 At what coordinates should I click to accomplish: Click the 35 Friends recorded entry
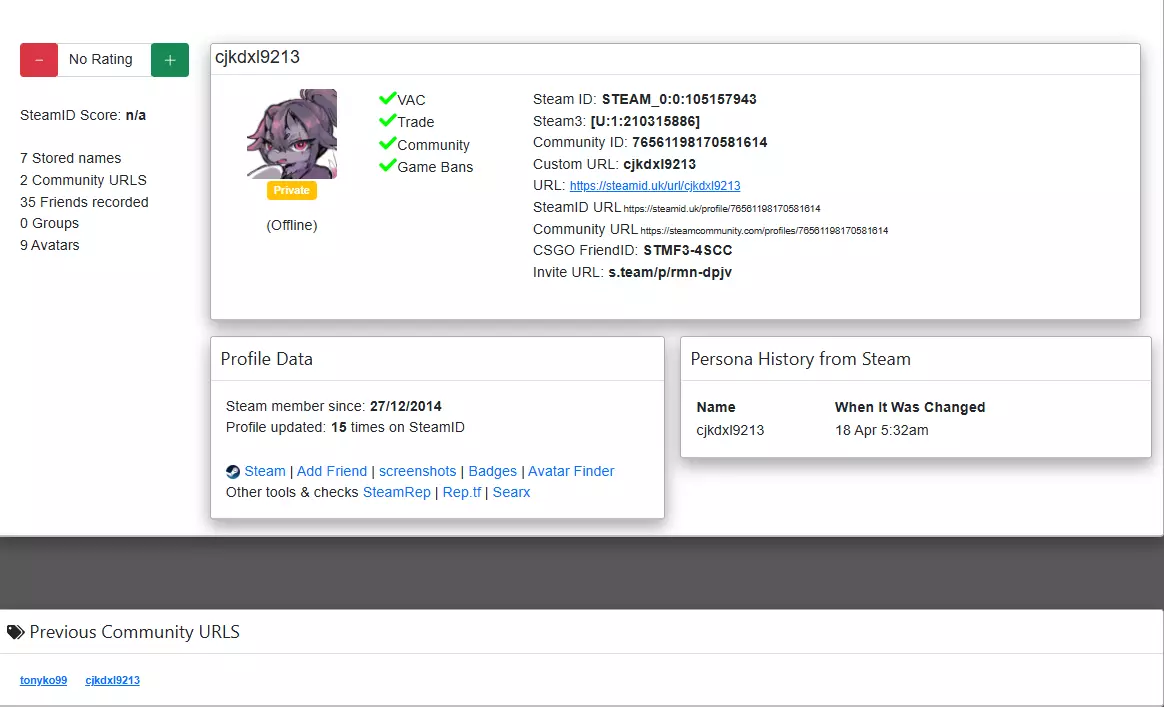pyautogui.click(x=84, y=202)
